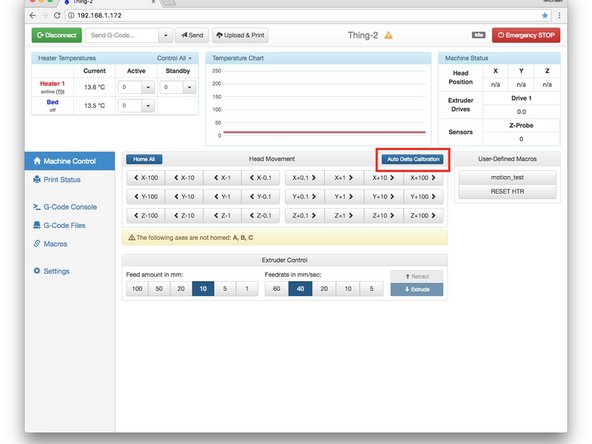
Task: Move head Y-10
Action: click(x=184, y=197)
